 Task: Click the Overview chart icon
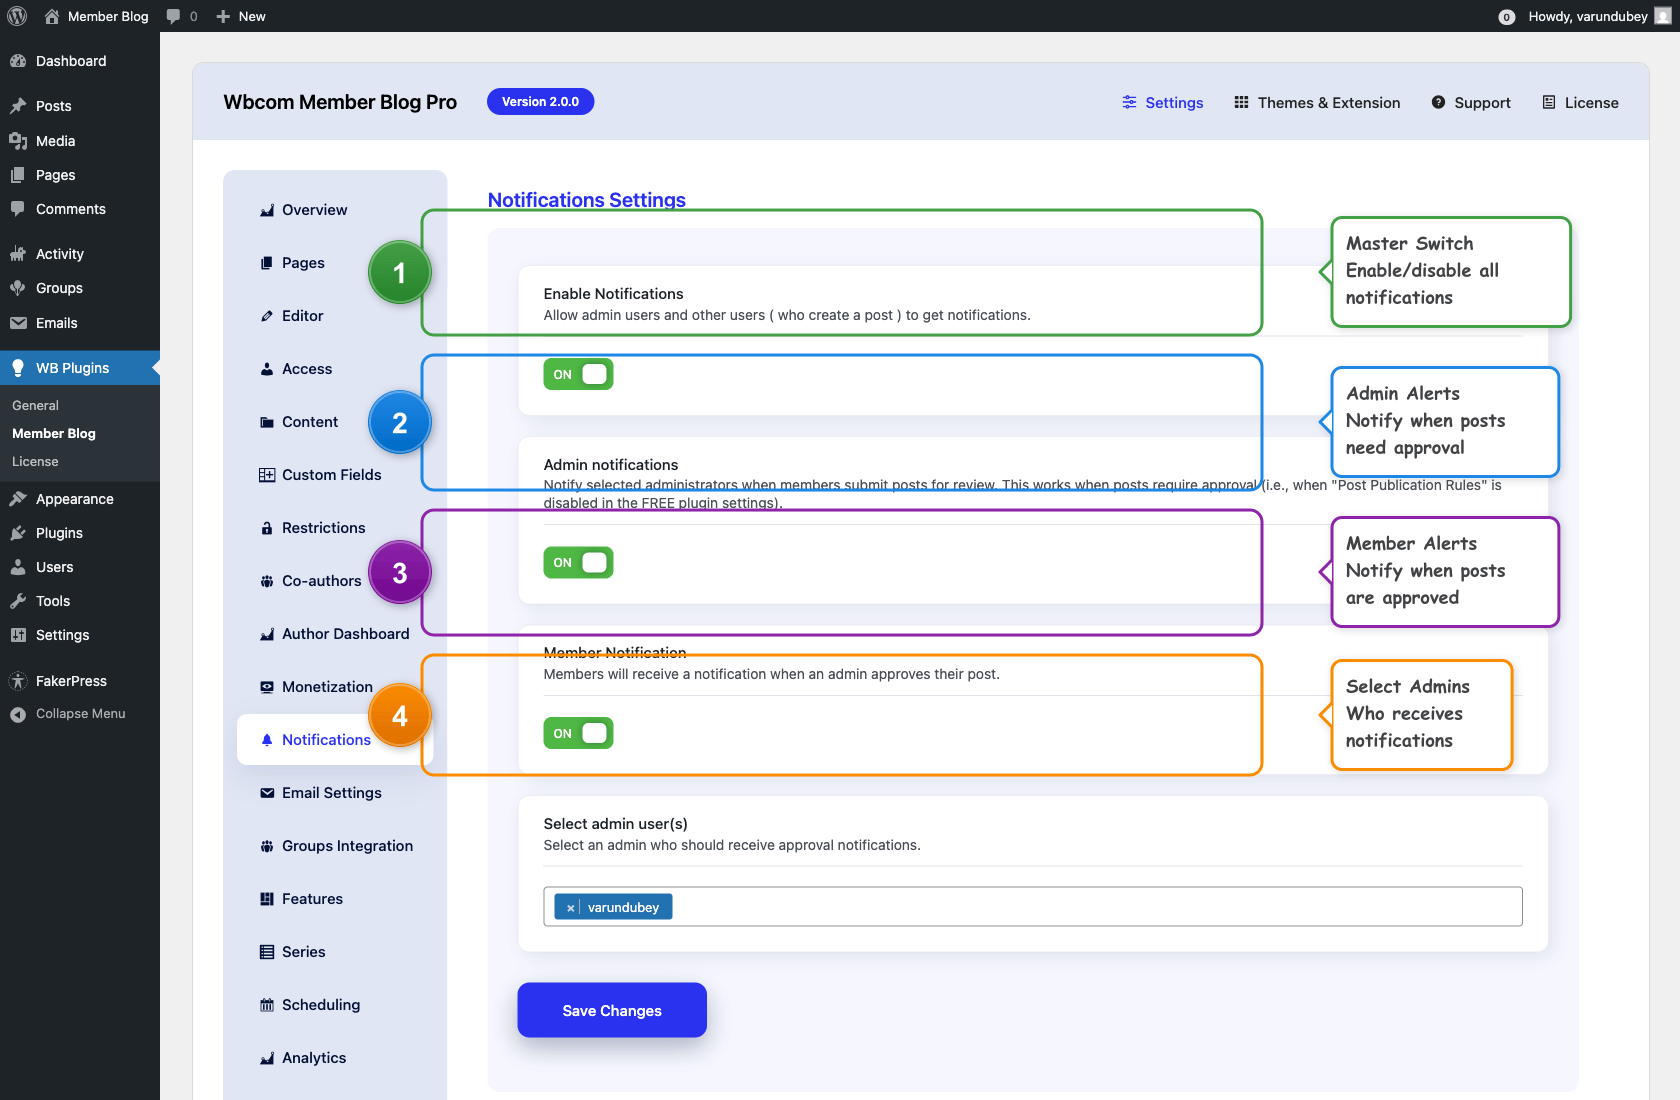(x=267, y=210)
